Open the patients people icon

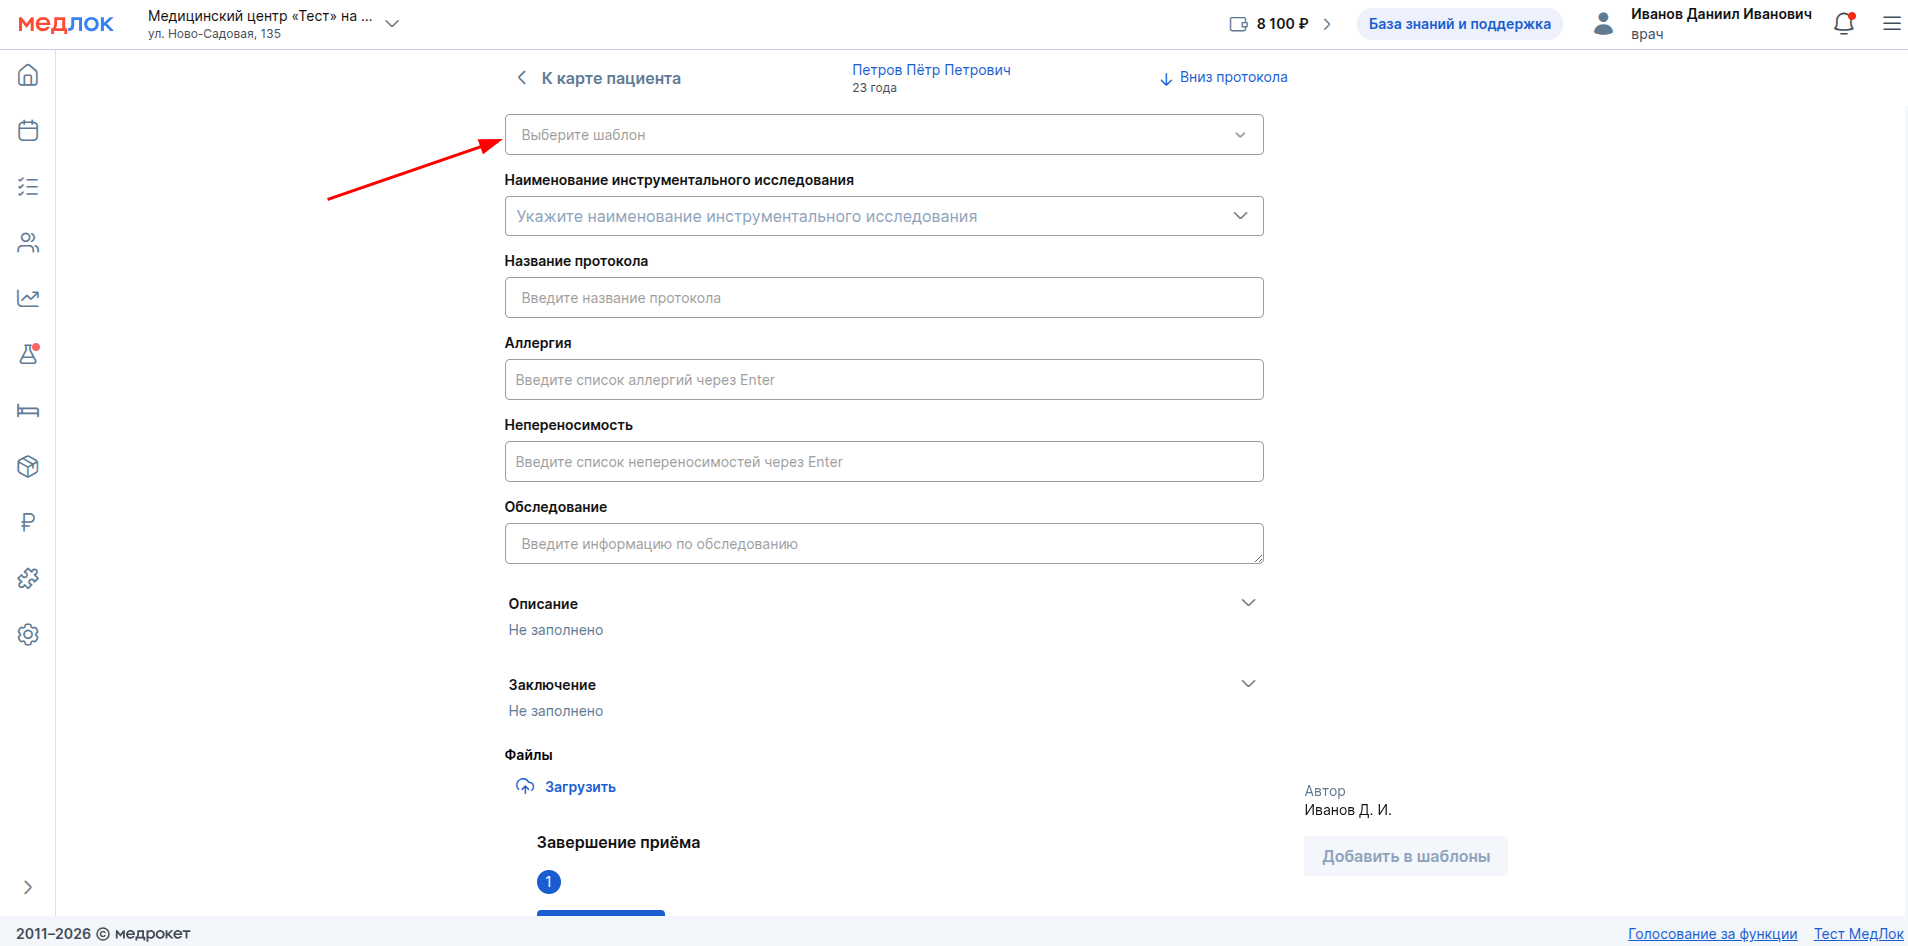(28, 243)
